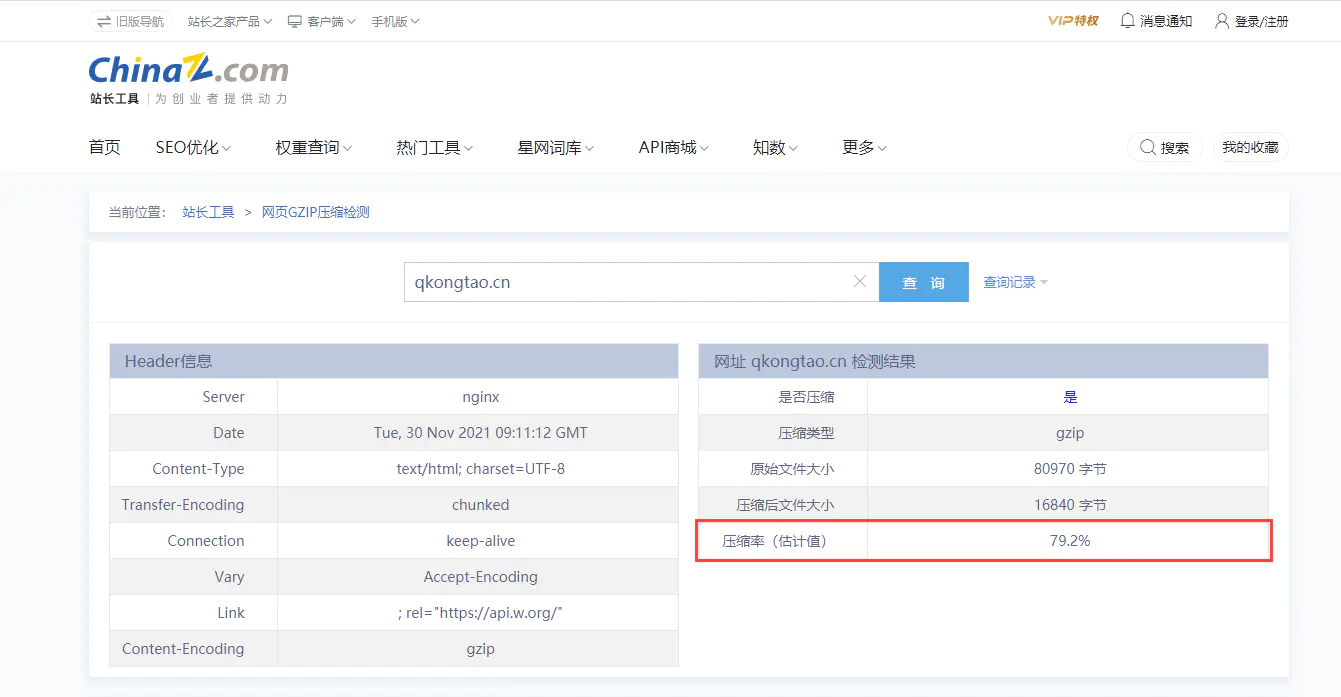This screenshot has height=697, width=1341.
Task: Click the 是否压缩 value 是
Action: (x=1070, y=397)
